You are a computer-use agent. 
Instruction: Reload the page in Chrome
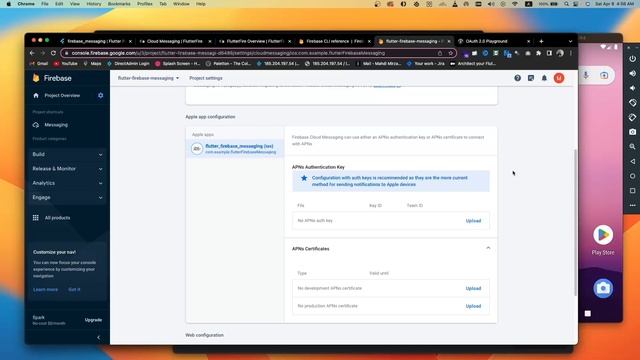(x=53, y=53)
